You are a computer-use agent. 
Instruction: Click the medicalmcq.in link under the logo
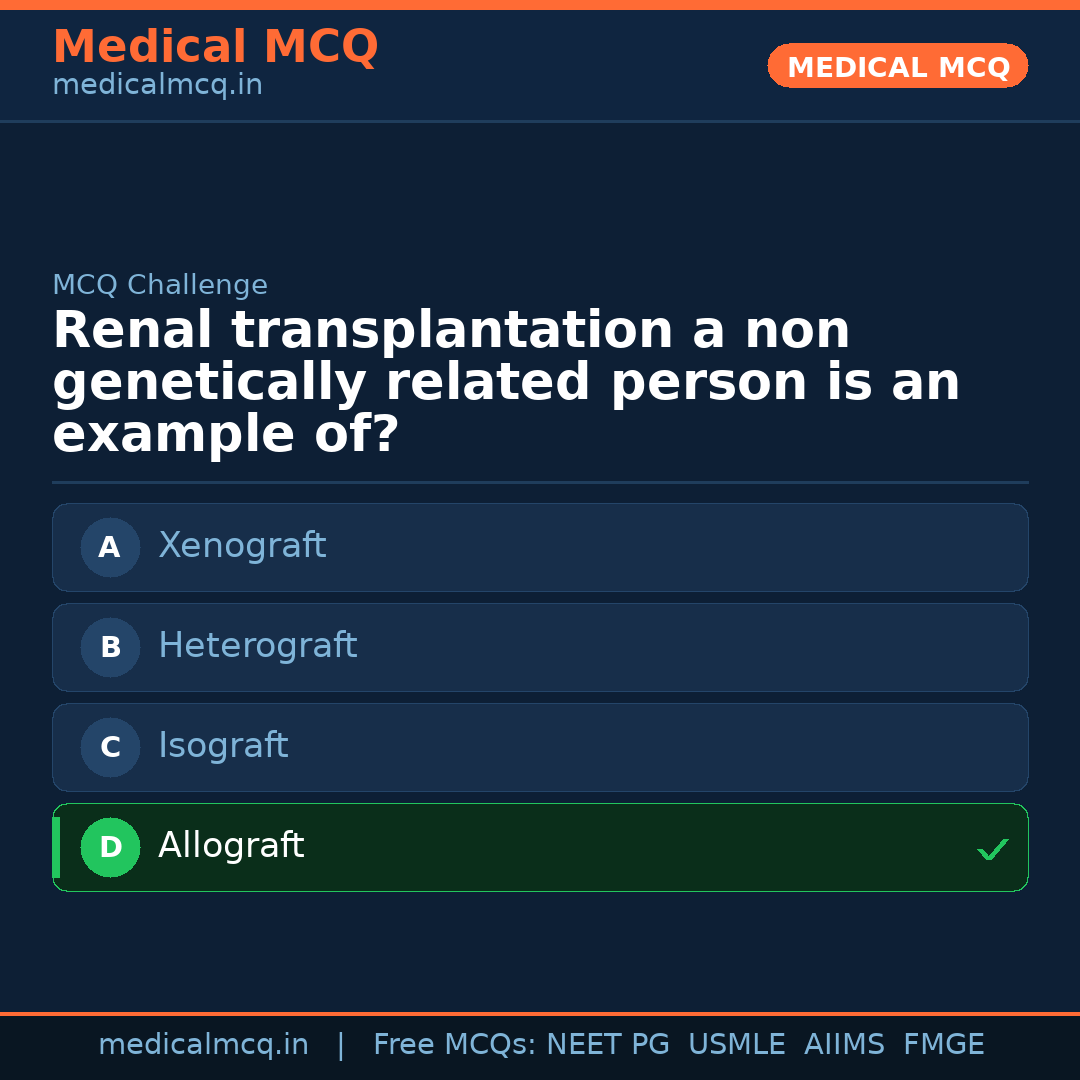pyautogui.click(x=157, y=85)
